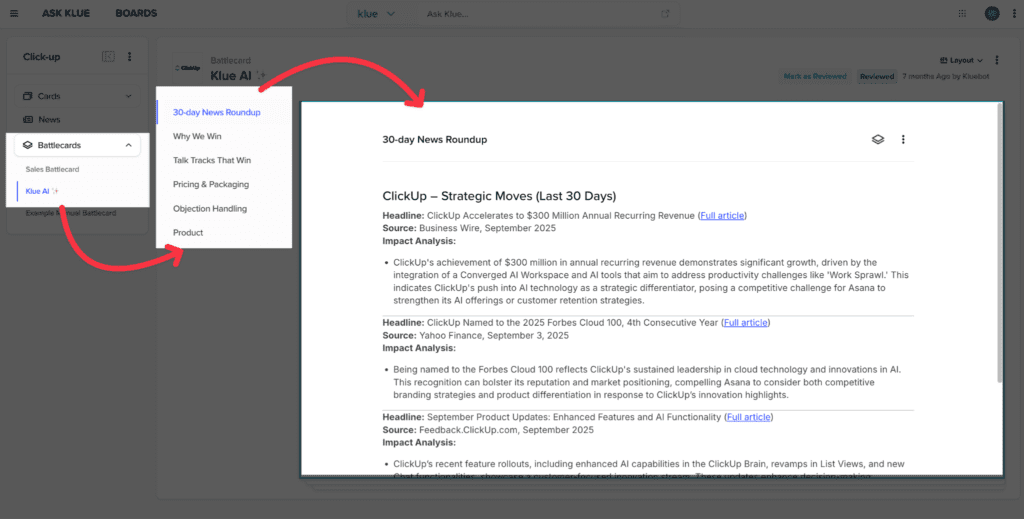Open Example Manual Battlecard item

pyautogui.click(x=71, y=213)
